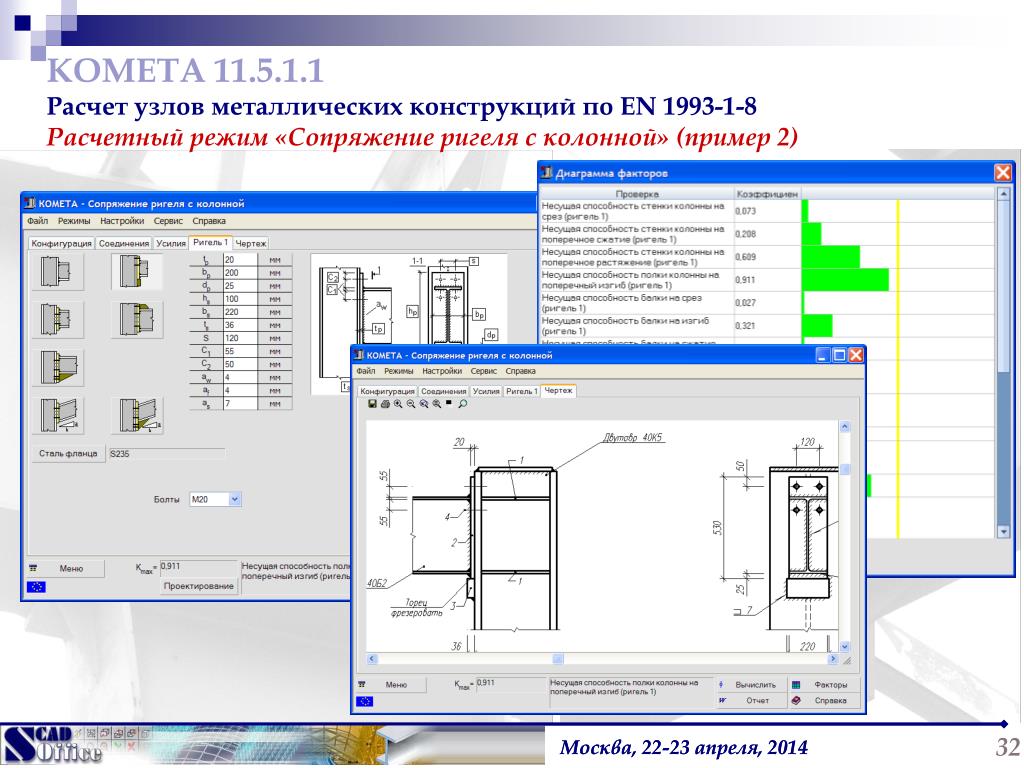Open Меню button in front window

[x=391, y=685]
